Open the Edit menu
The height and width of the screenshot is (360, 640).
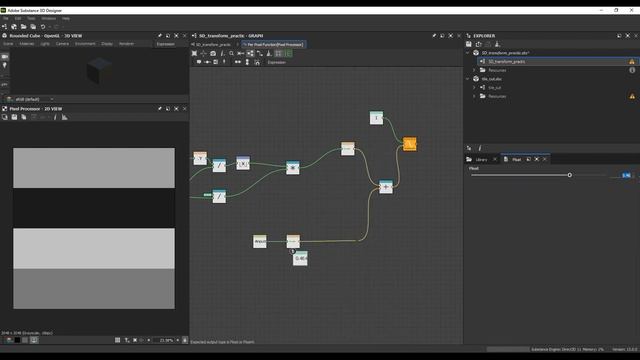18,18
